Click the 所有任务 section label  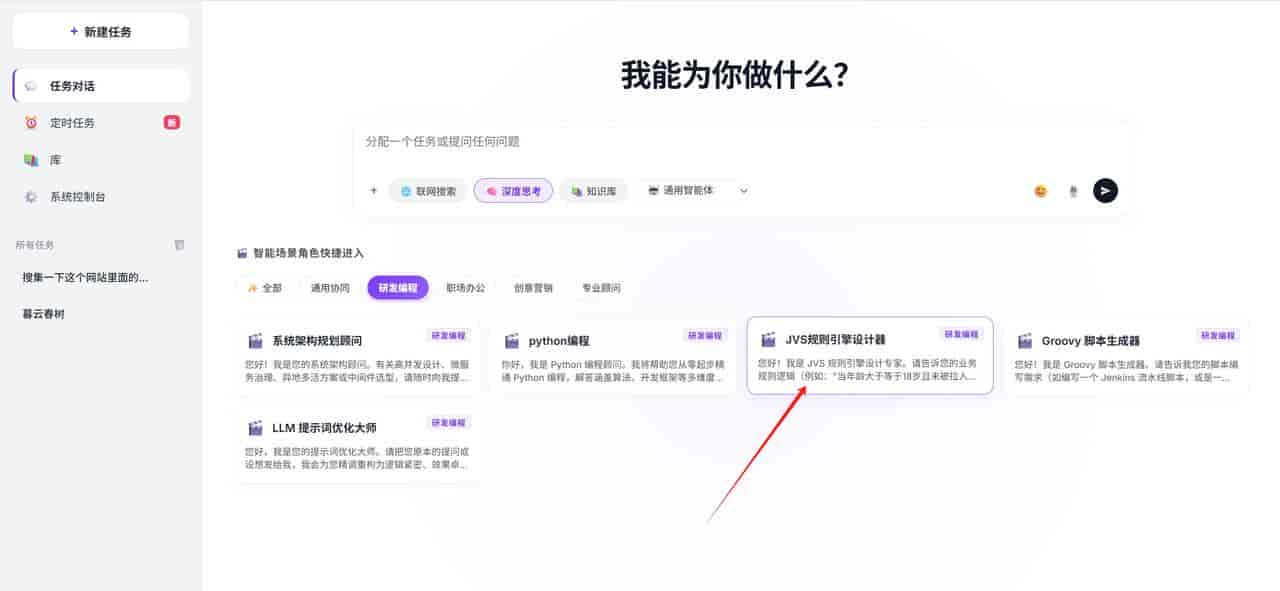click(x=35, y=245)
